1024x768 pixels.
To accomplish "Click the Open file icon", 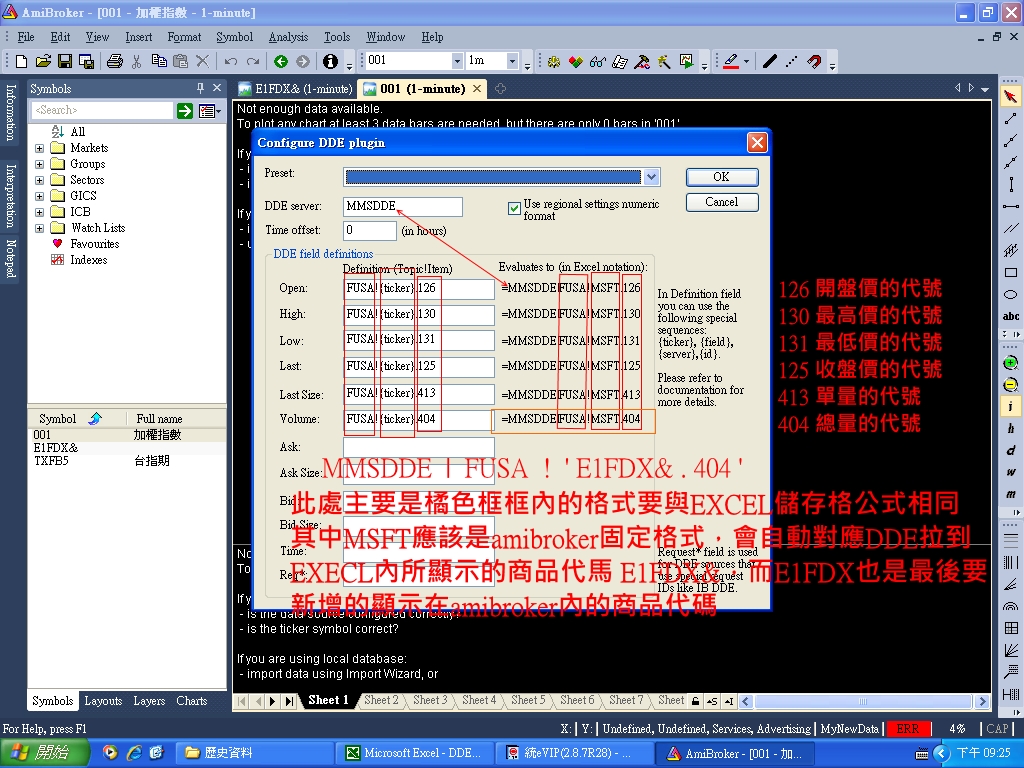I will tap(43, 61).
